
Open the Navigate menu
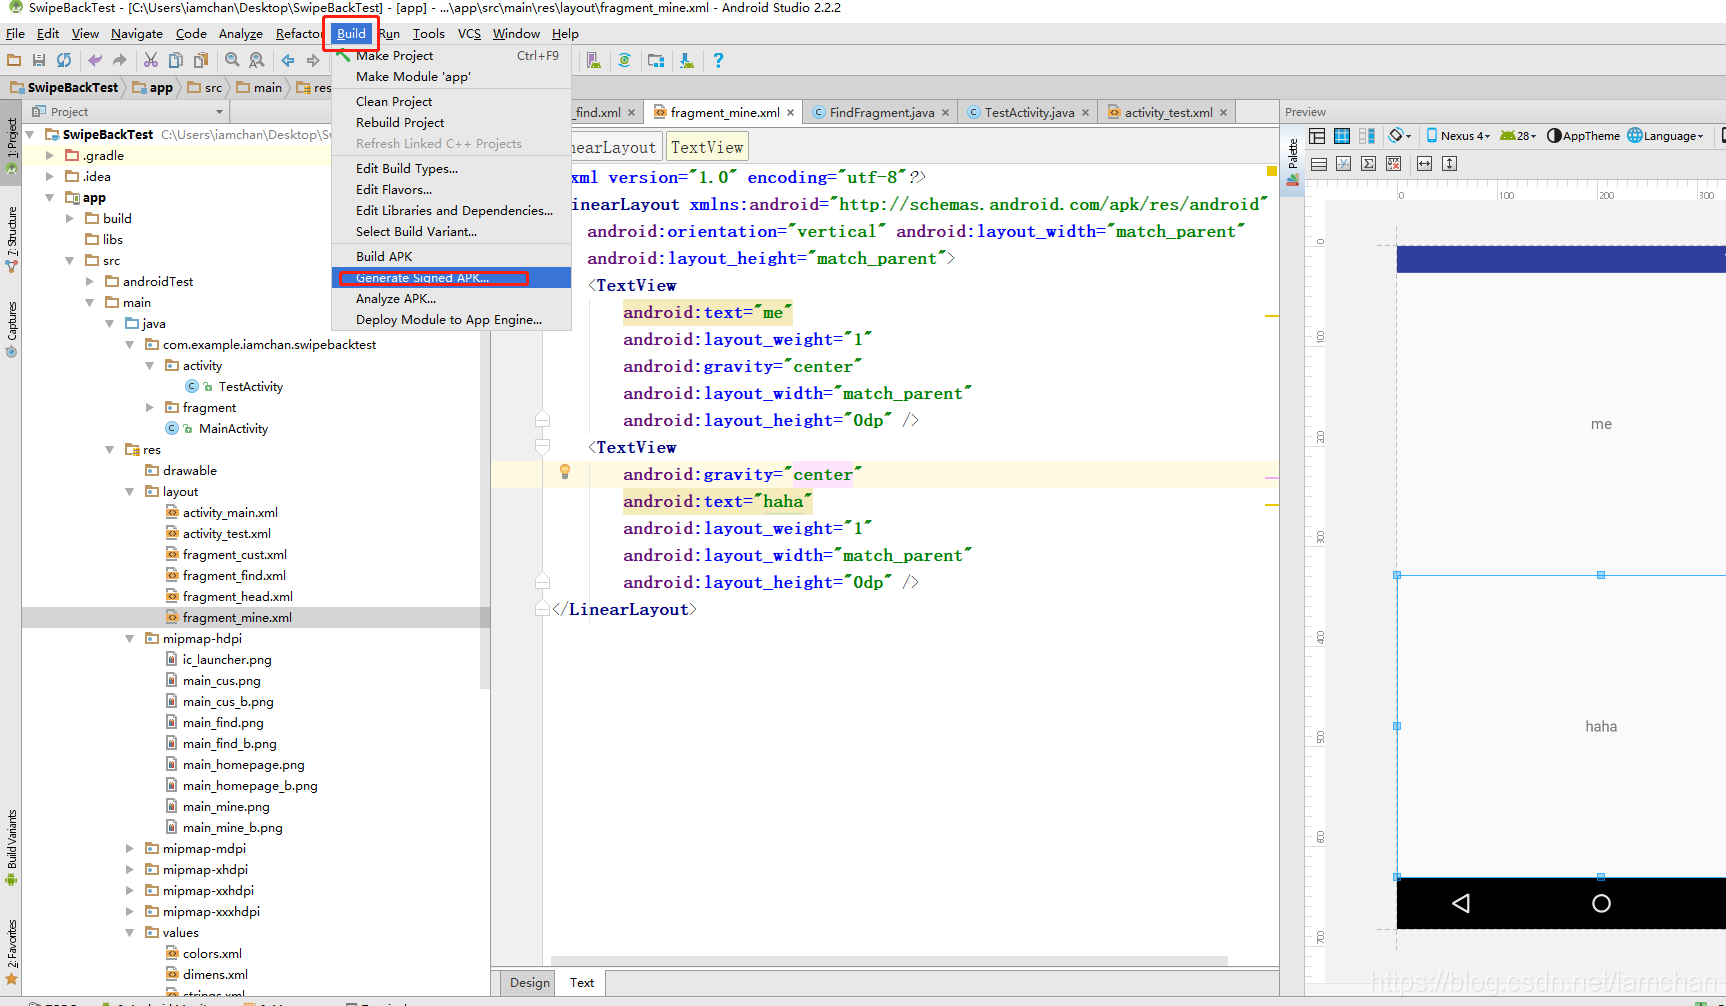(x=136, y=34)
